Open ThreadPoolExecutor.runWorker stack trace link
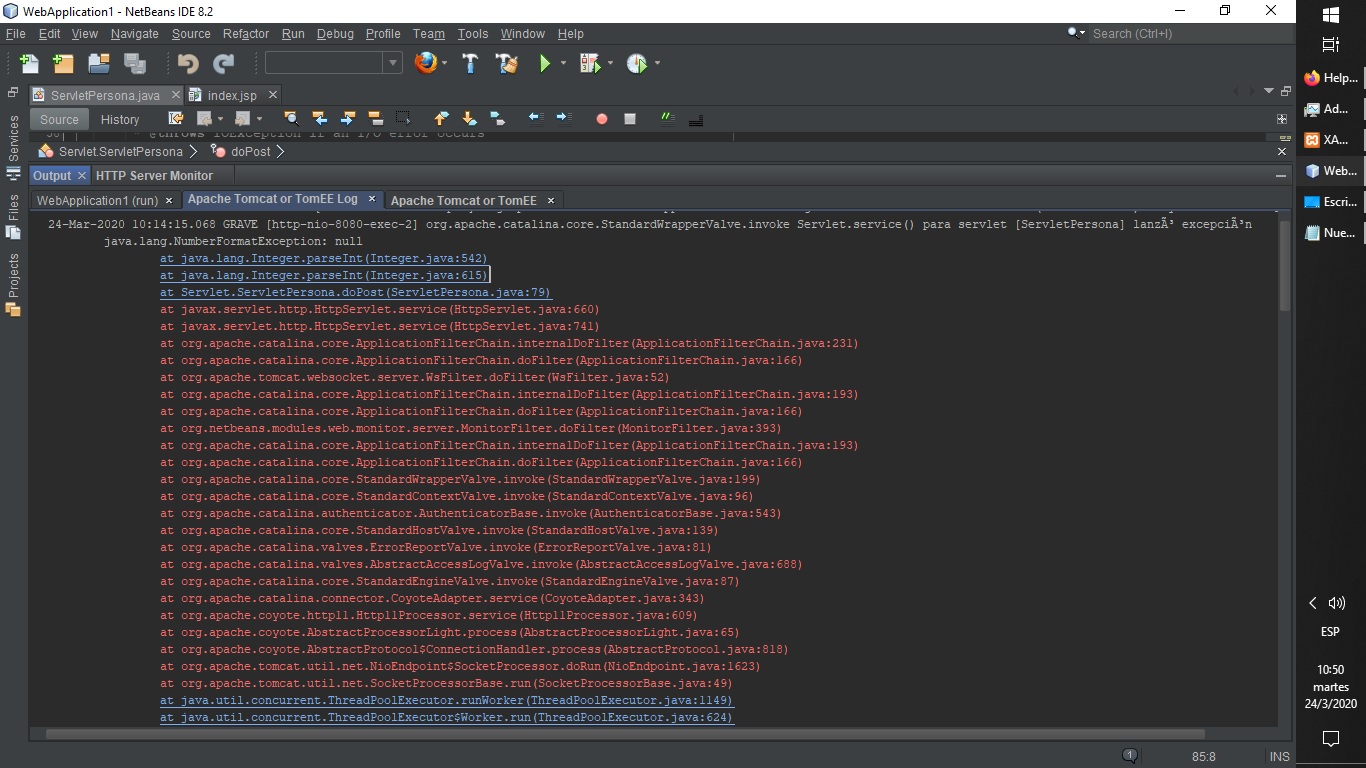The width and height of the screenshot is (1366, 768). (446, 700)
